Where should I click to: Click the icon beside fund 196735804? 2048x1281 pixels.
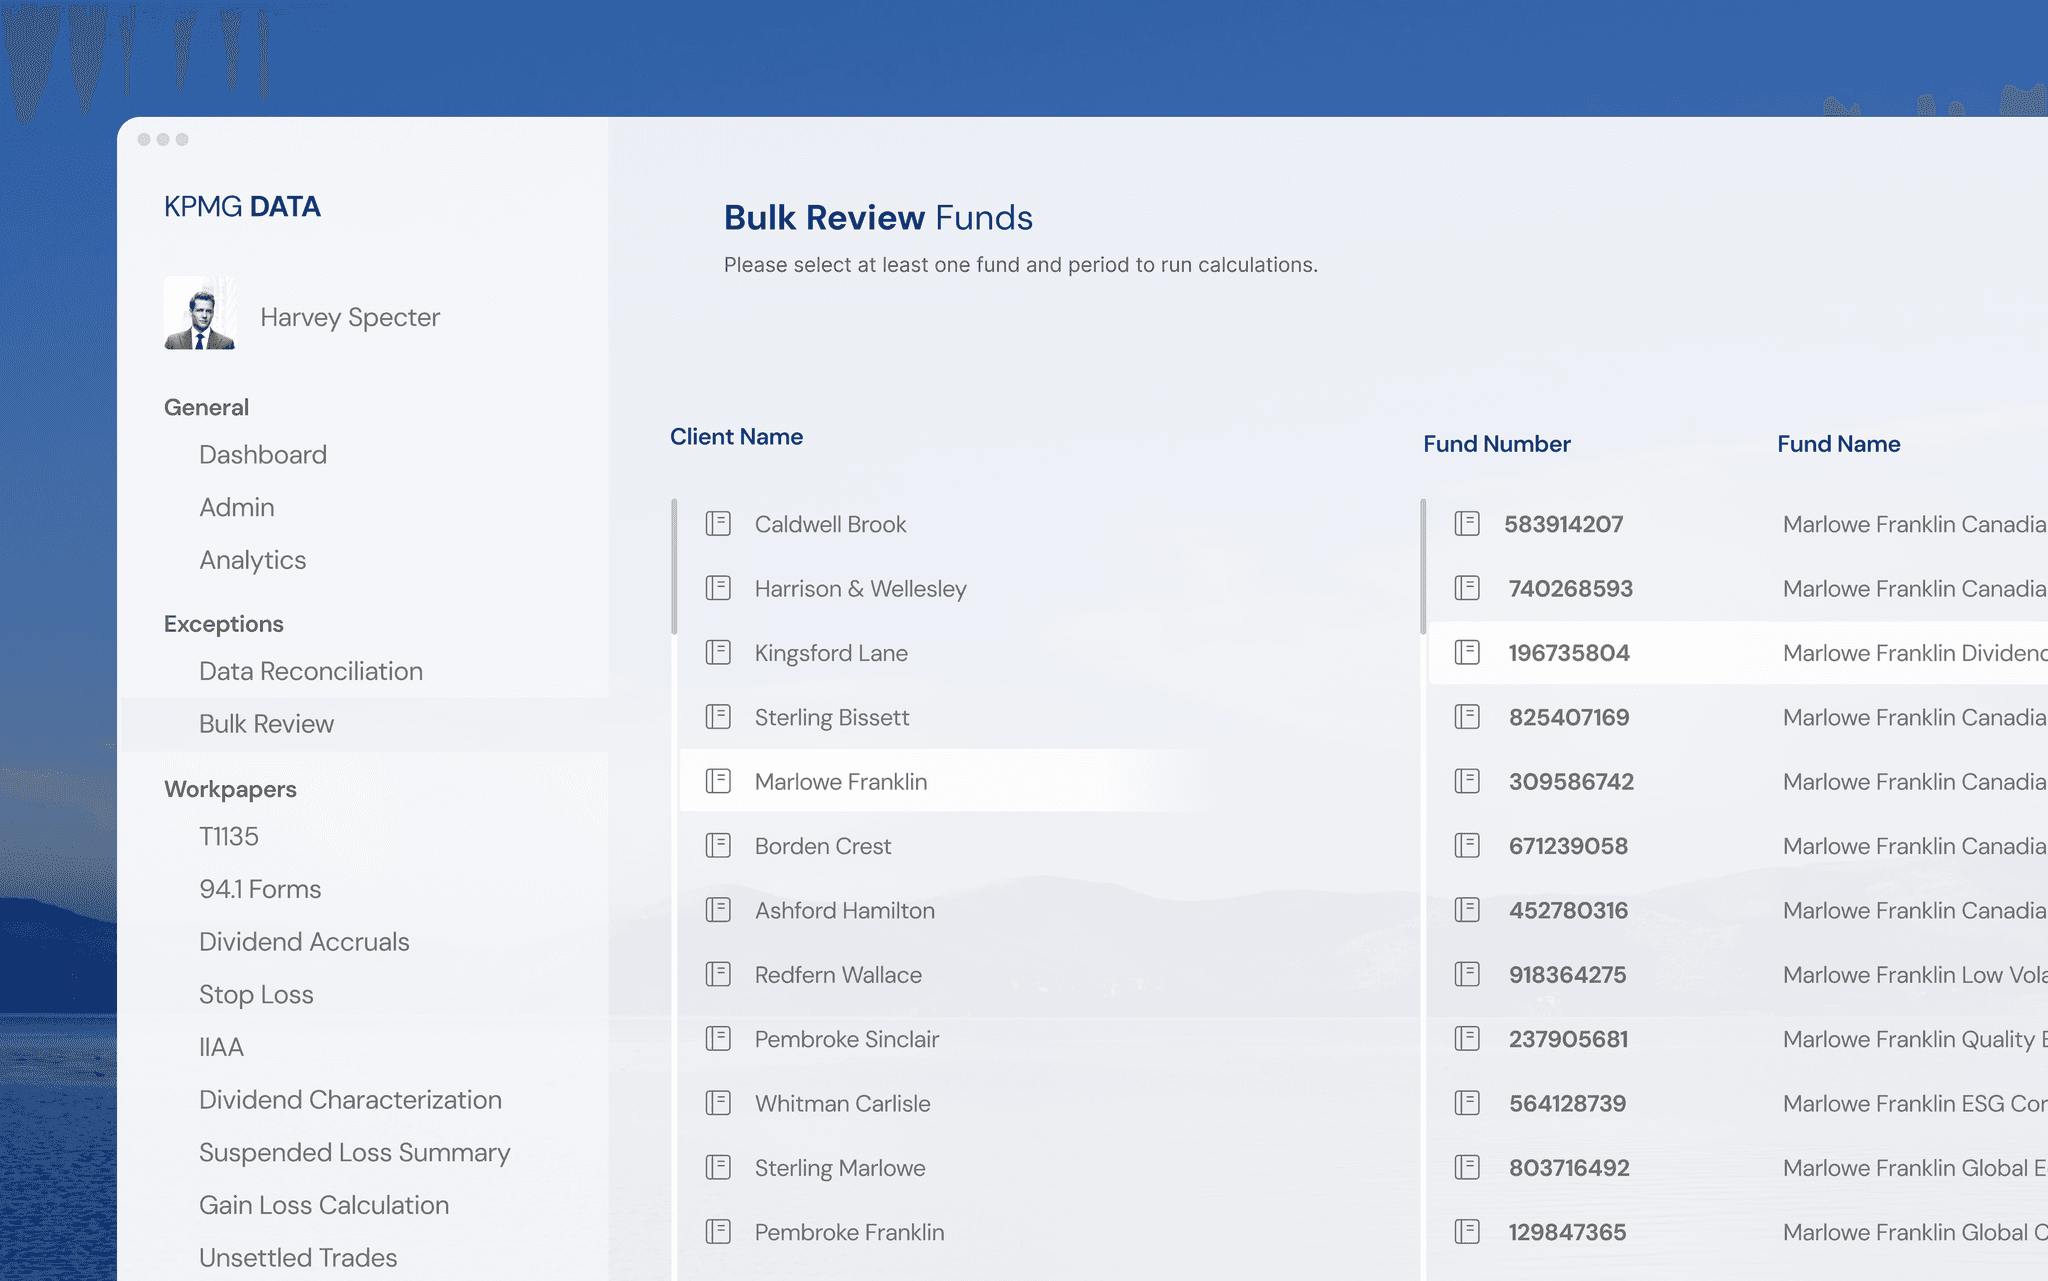(1467, 653)
